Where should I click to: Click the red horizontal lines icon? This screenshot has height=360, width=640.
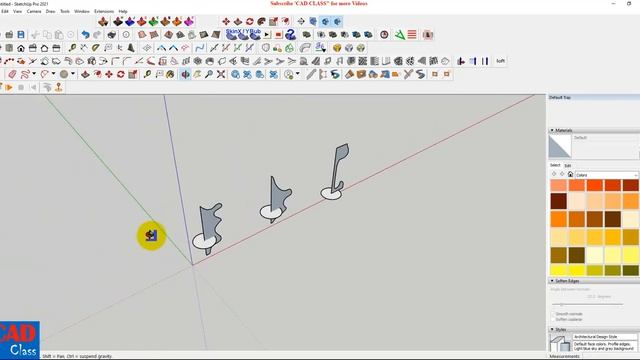(412, 35)
